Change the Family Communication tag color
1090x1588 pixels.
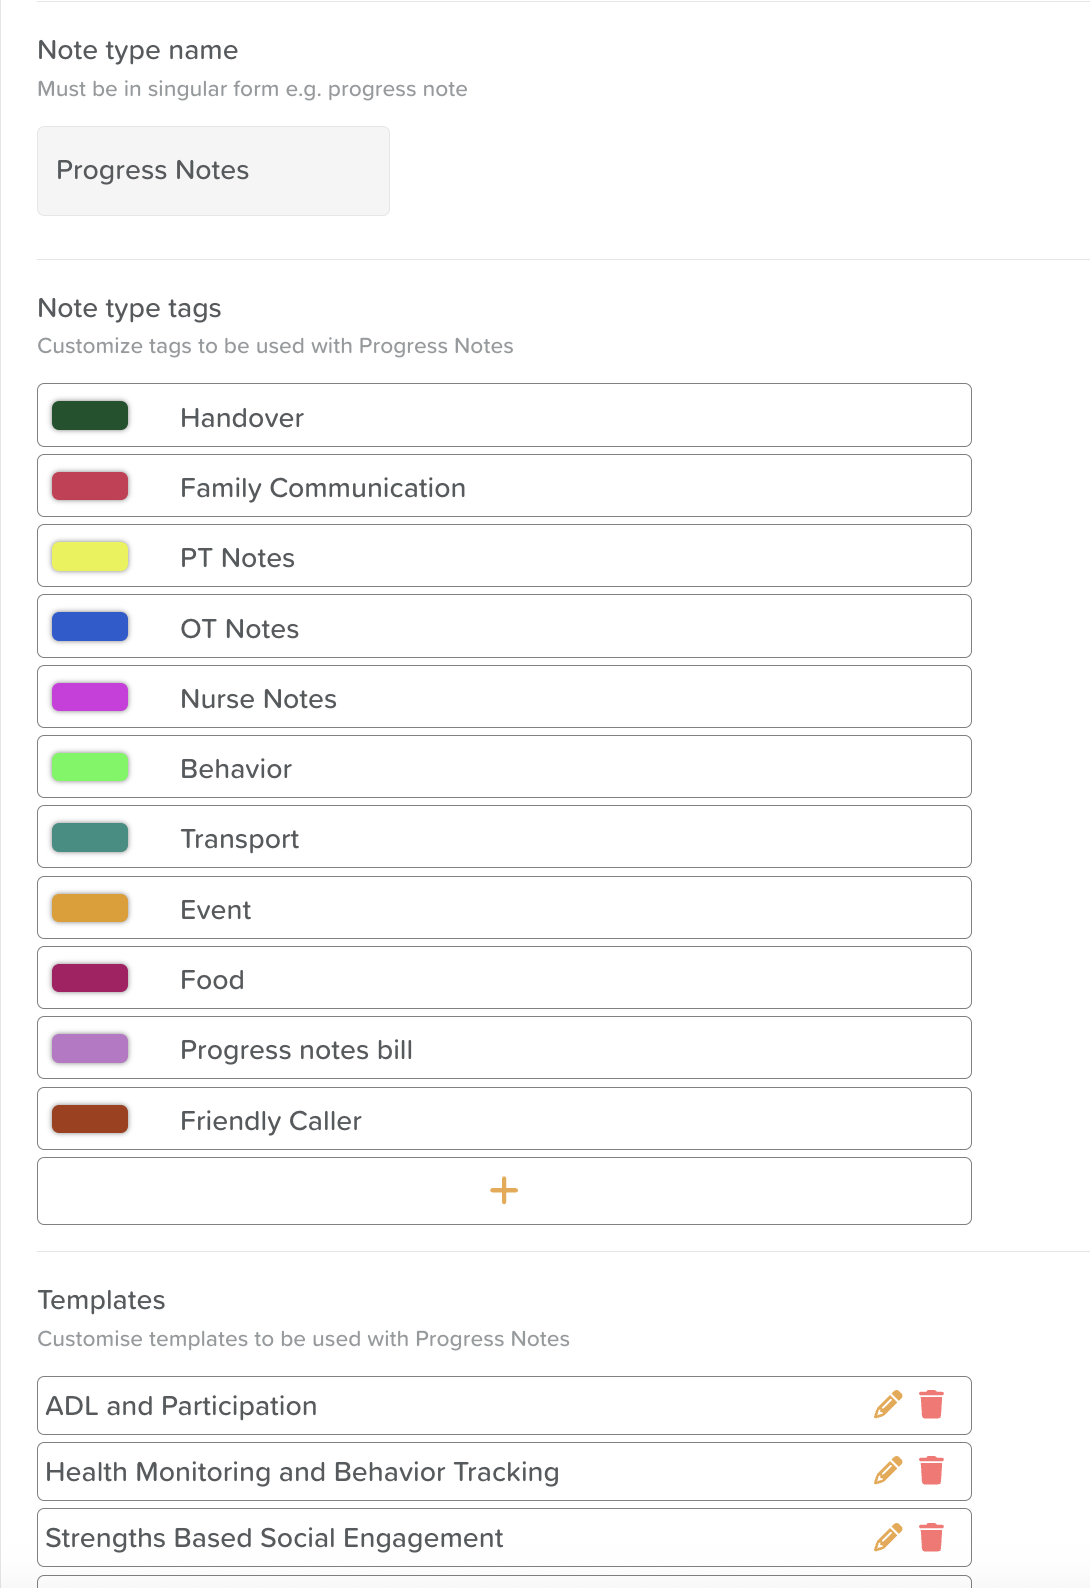coord(90,486)
